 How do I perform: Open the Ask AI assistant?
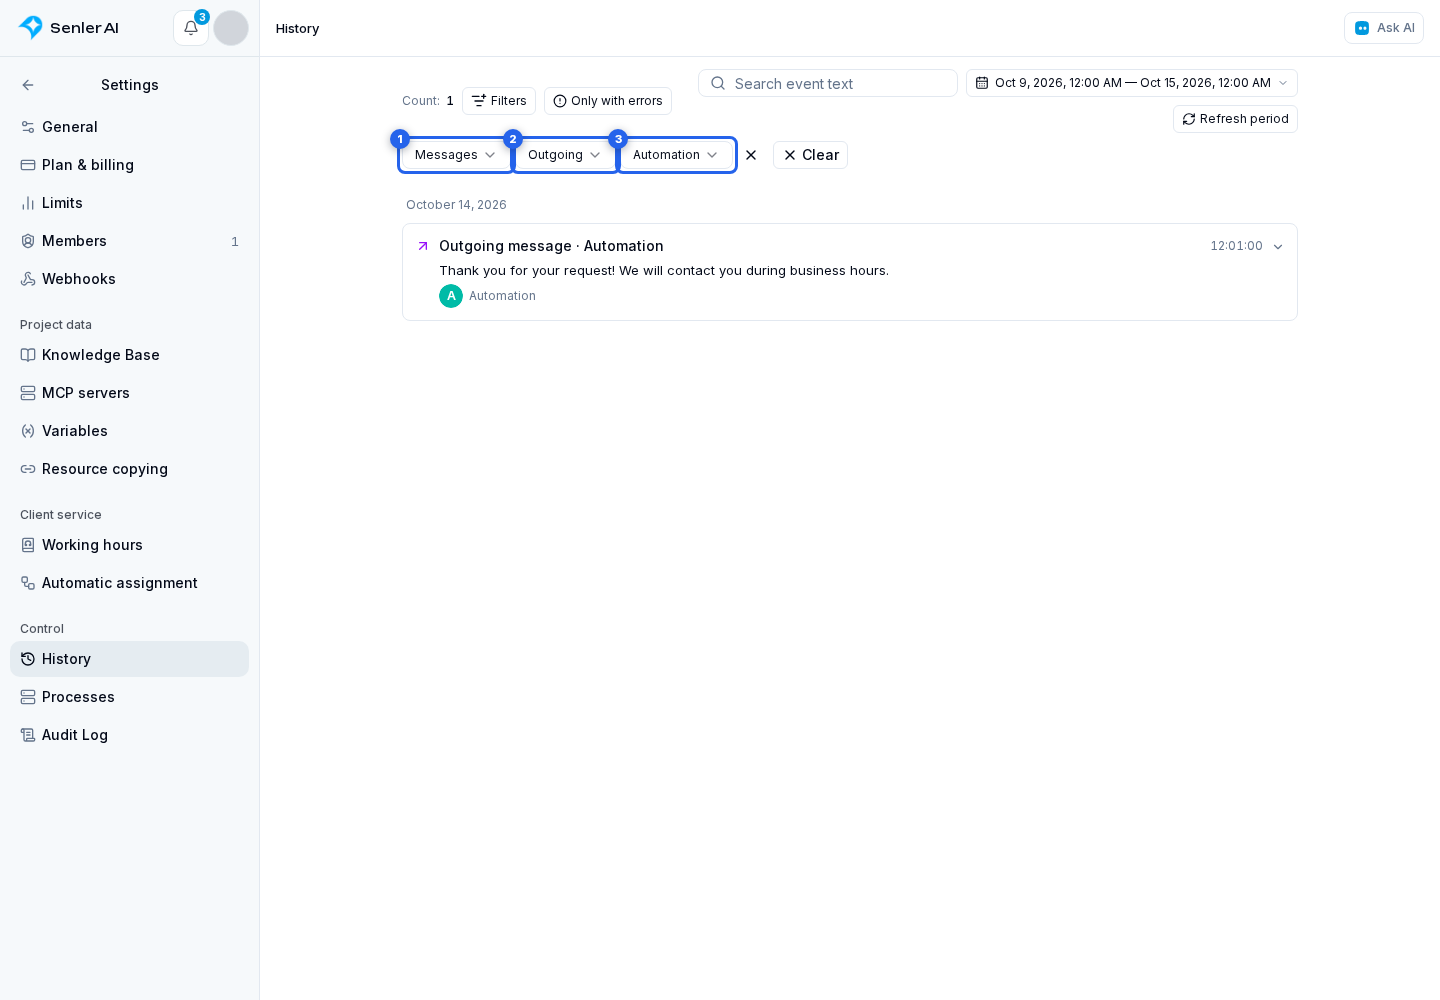point(1384,28)
